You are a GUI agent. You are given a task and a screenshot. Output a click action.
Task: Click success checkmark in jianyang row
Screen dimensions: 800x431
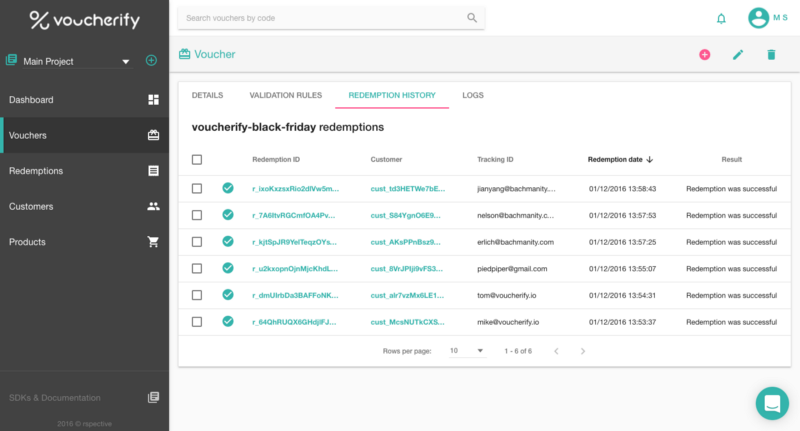pos(228,188)
